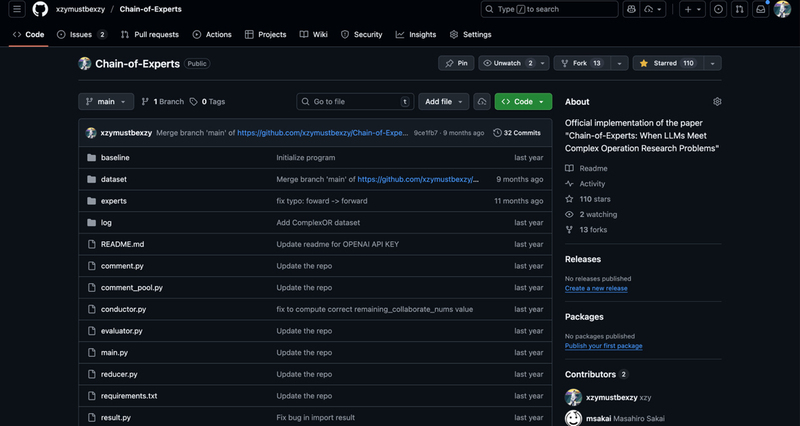Expand the Add file dropdown
Viewport: 800px width, 426px height.
[x=444, y=102]
